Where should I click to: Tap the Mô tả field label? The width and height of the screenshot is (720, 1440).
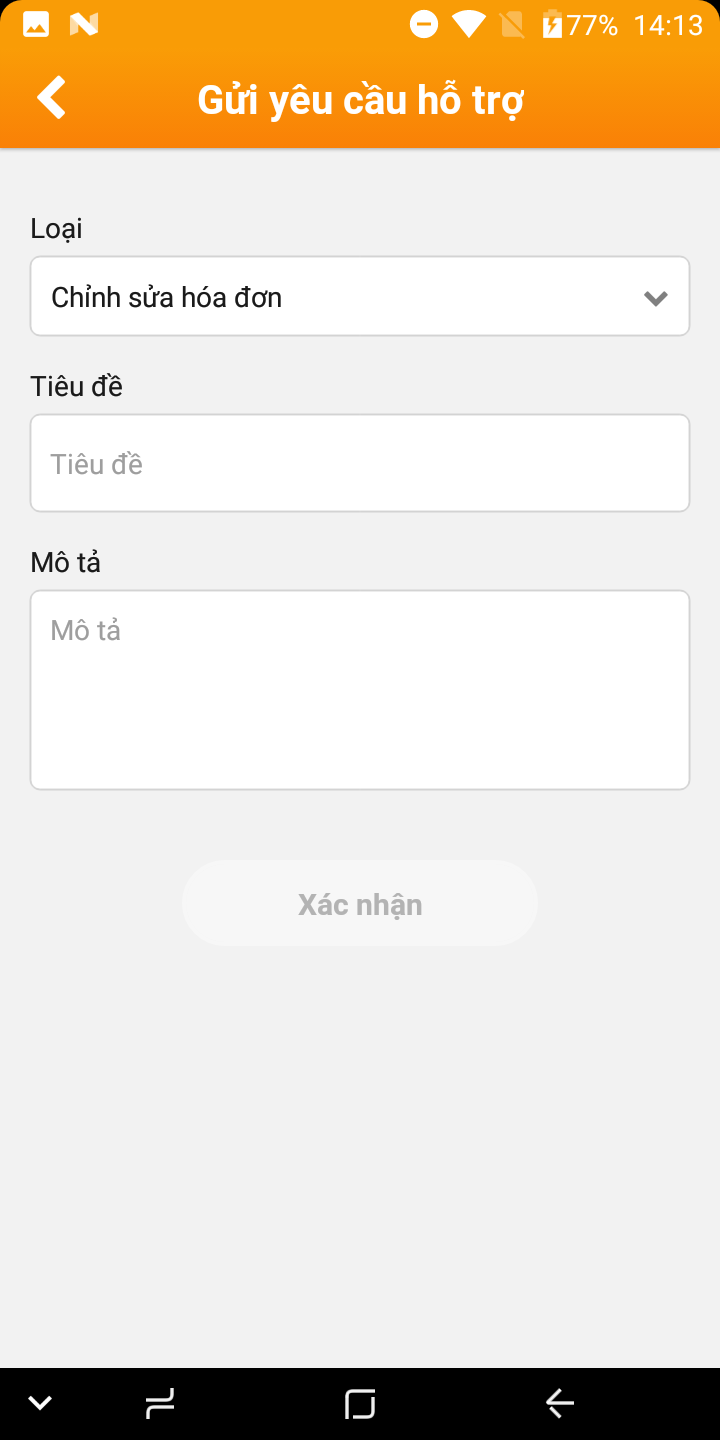(x=66, y=563)
